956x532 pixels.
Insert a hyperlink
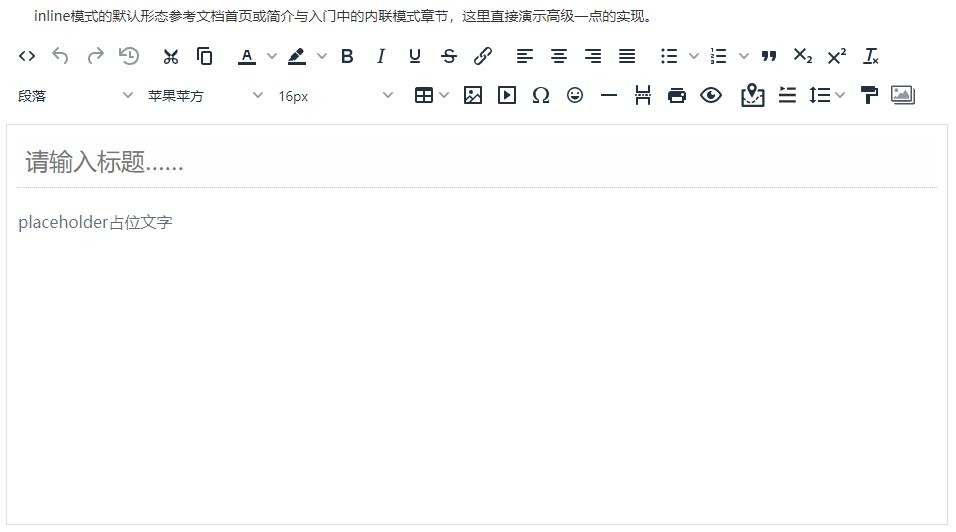tap(483, 56)
